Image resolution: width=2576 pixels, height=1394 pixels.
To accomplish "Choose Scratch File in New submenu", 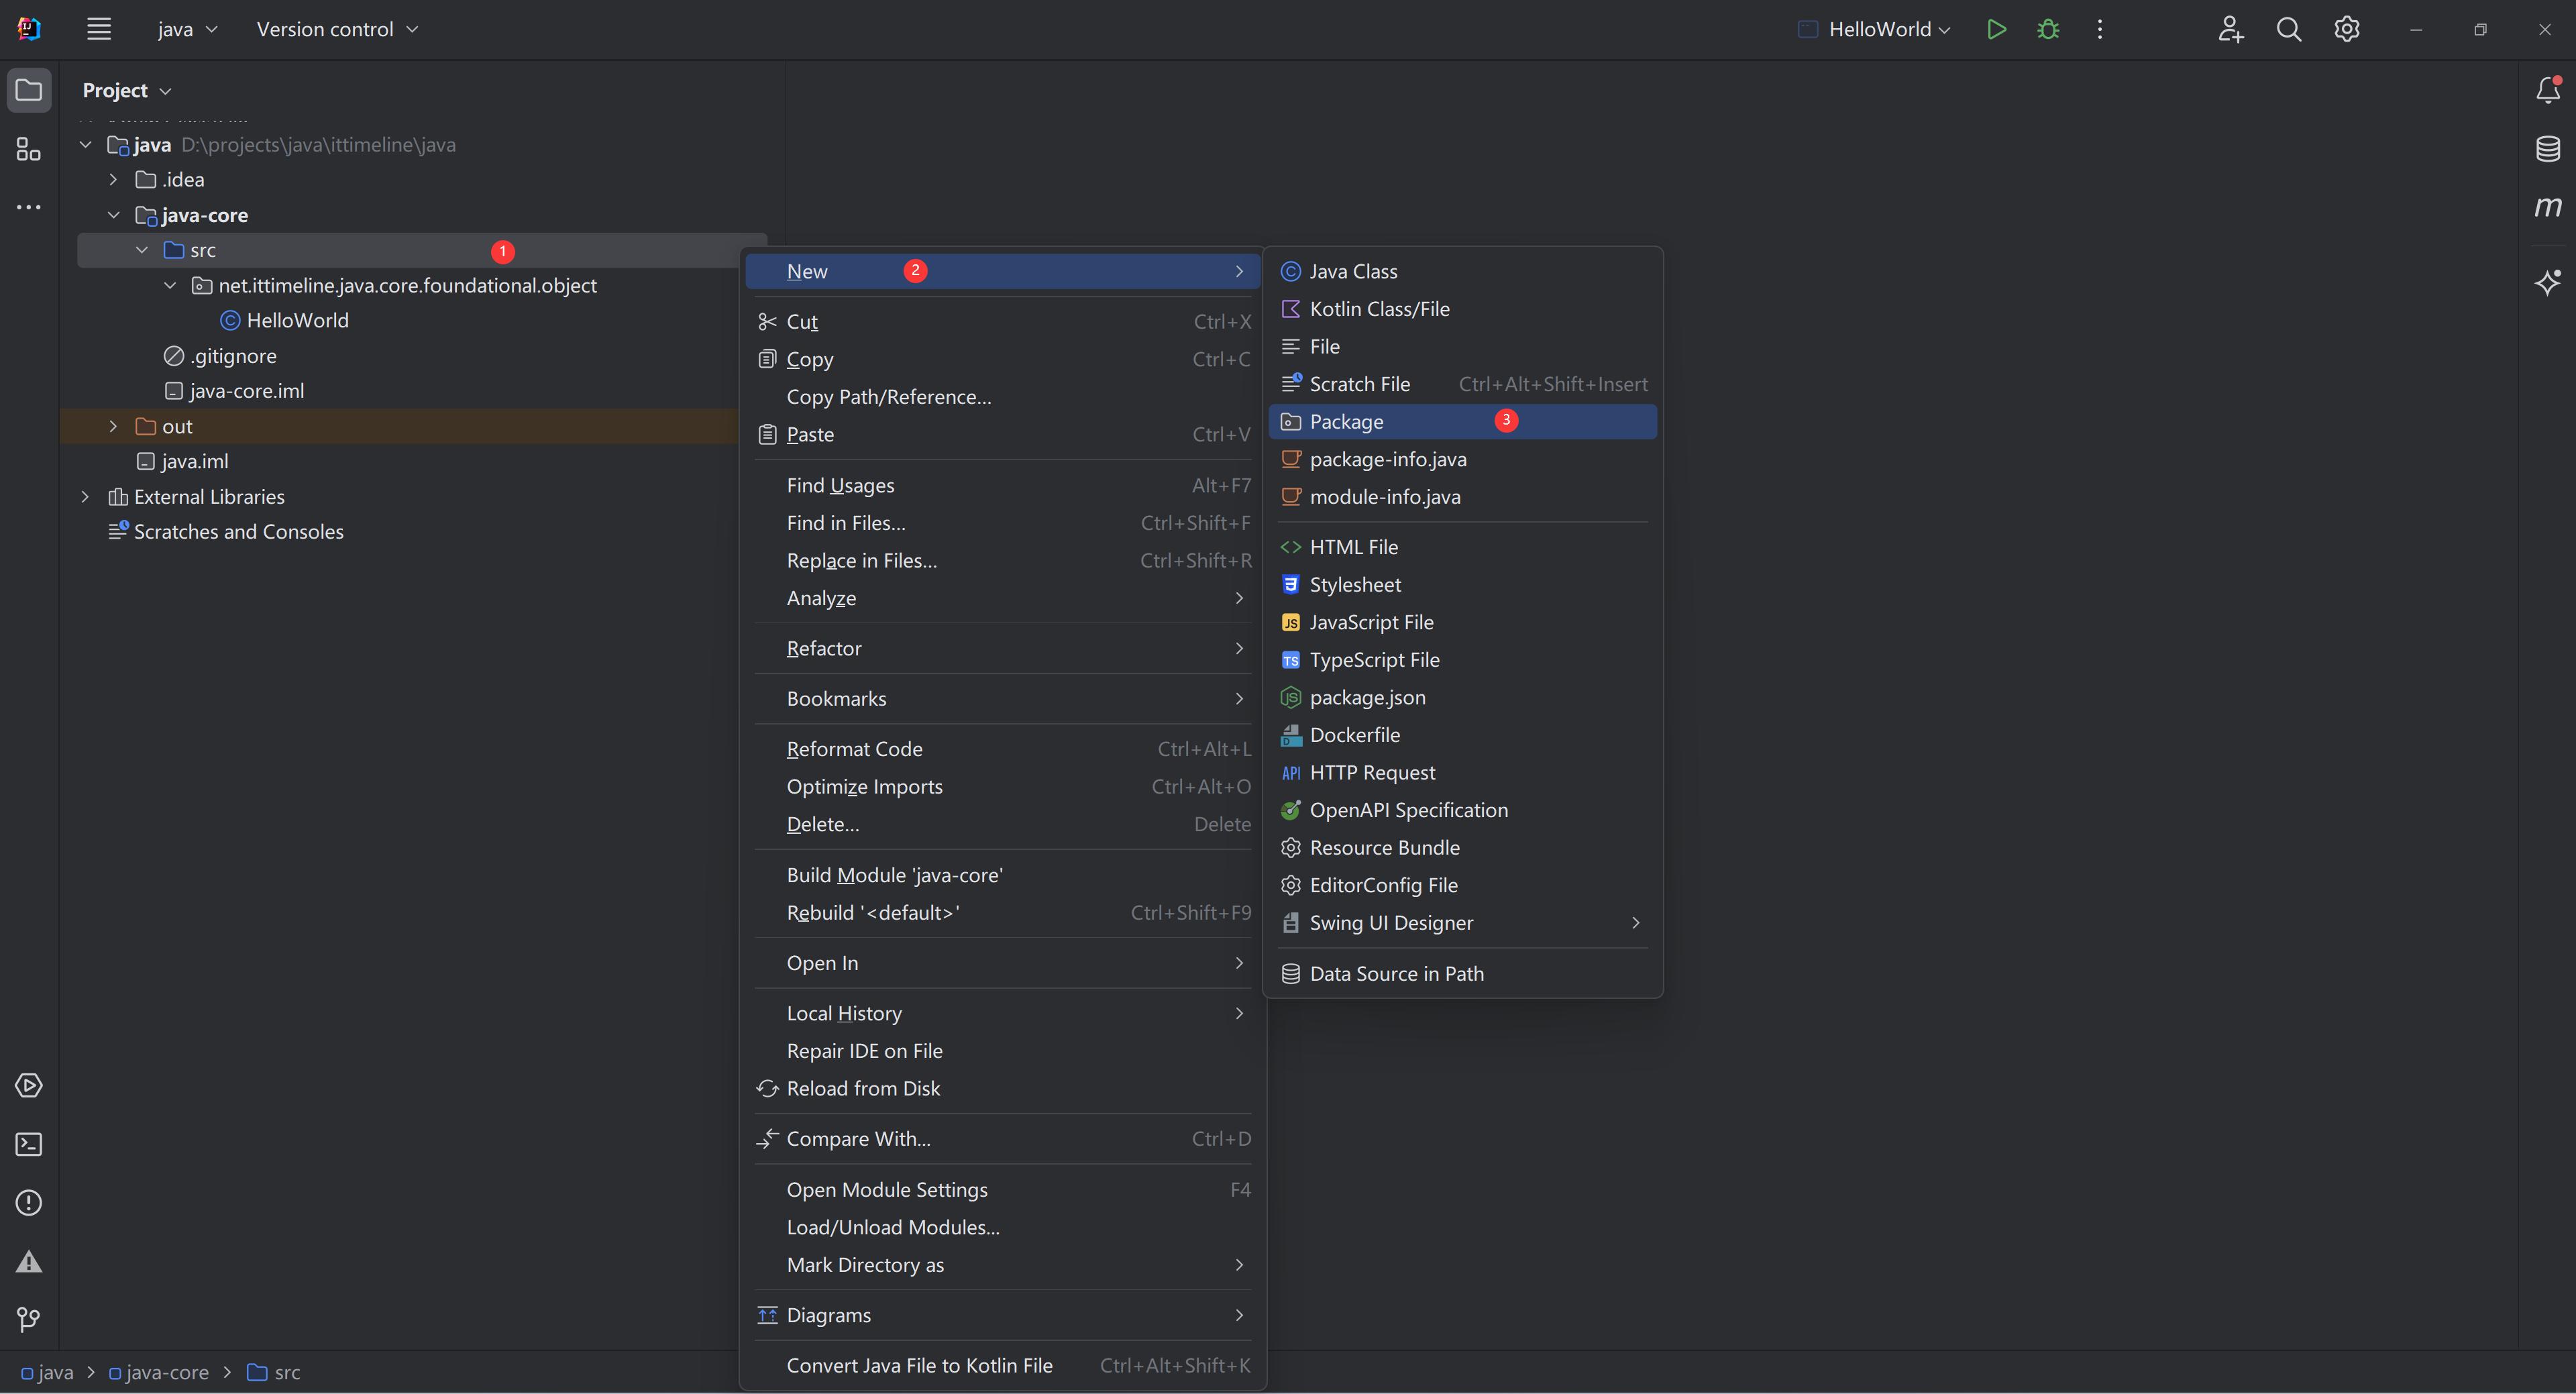I will pyautogui.click(x=1462, y=384).
